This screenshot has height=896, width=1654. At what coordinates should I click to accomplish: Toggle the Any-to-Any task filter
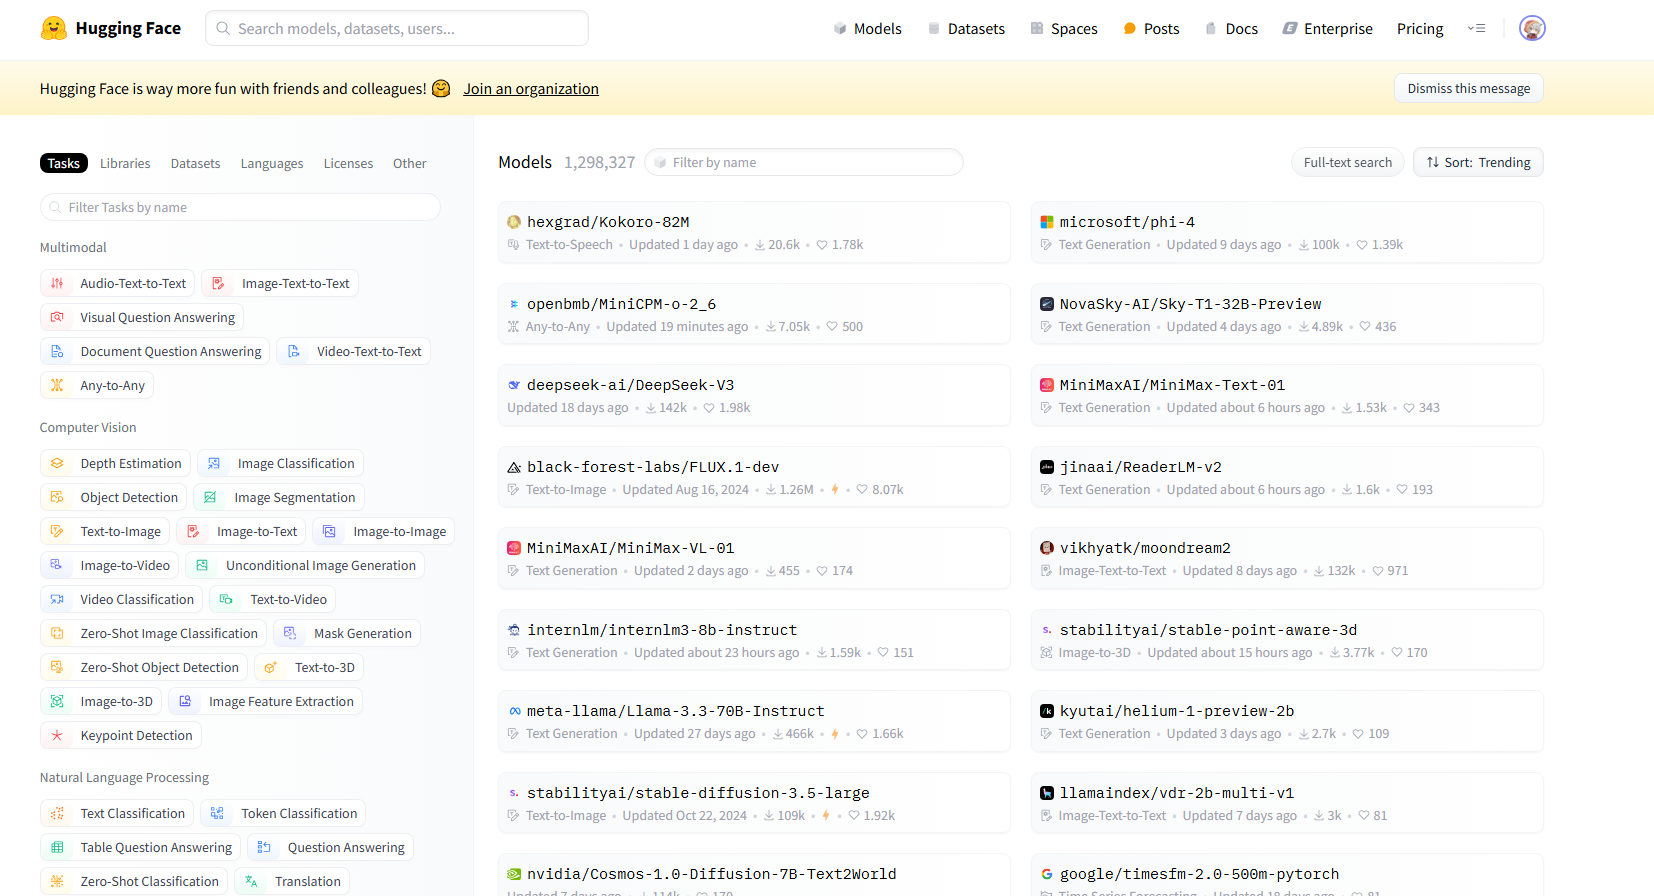pos(97,386)
